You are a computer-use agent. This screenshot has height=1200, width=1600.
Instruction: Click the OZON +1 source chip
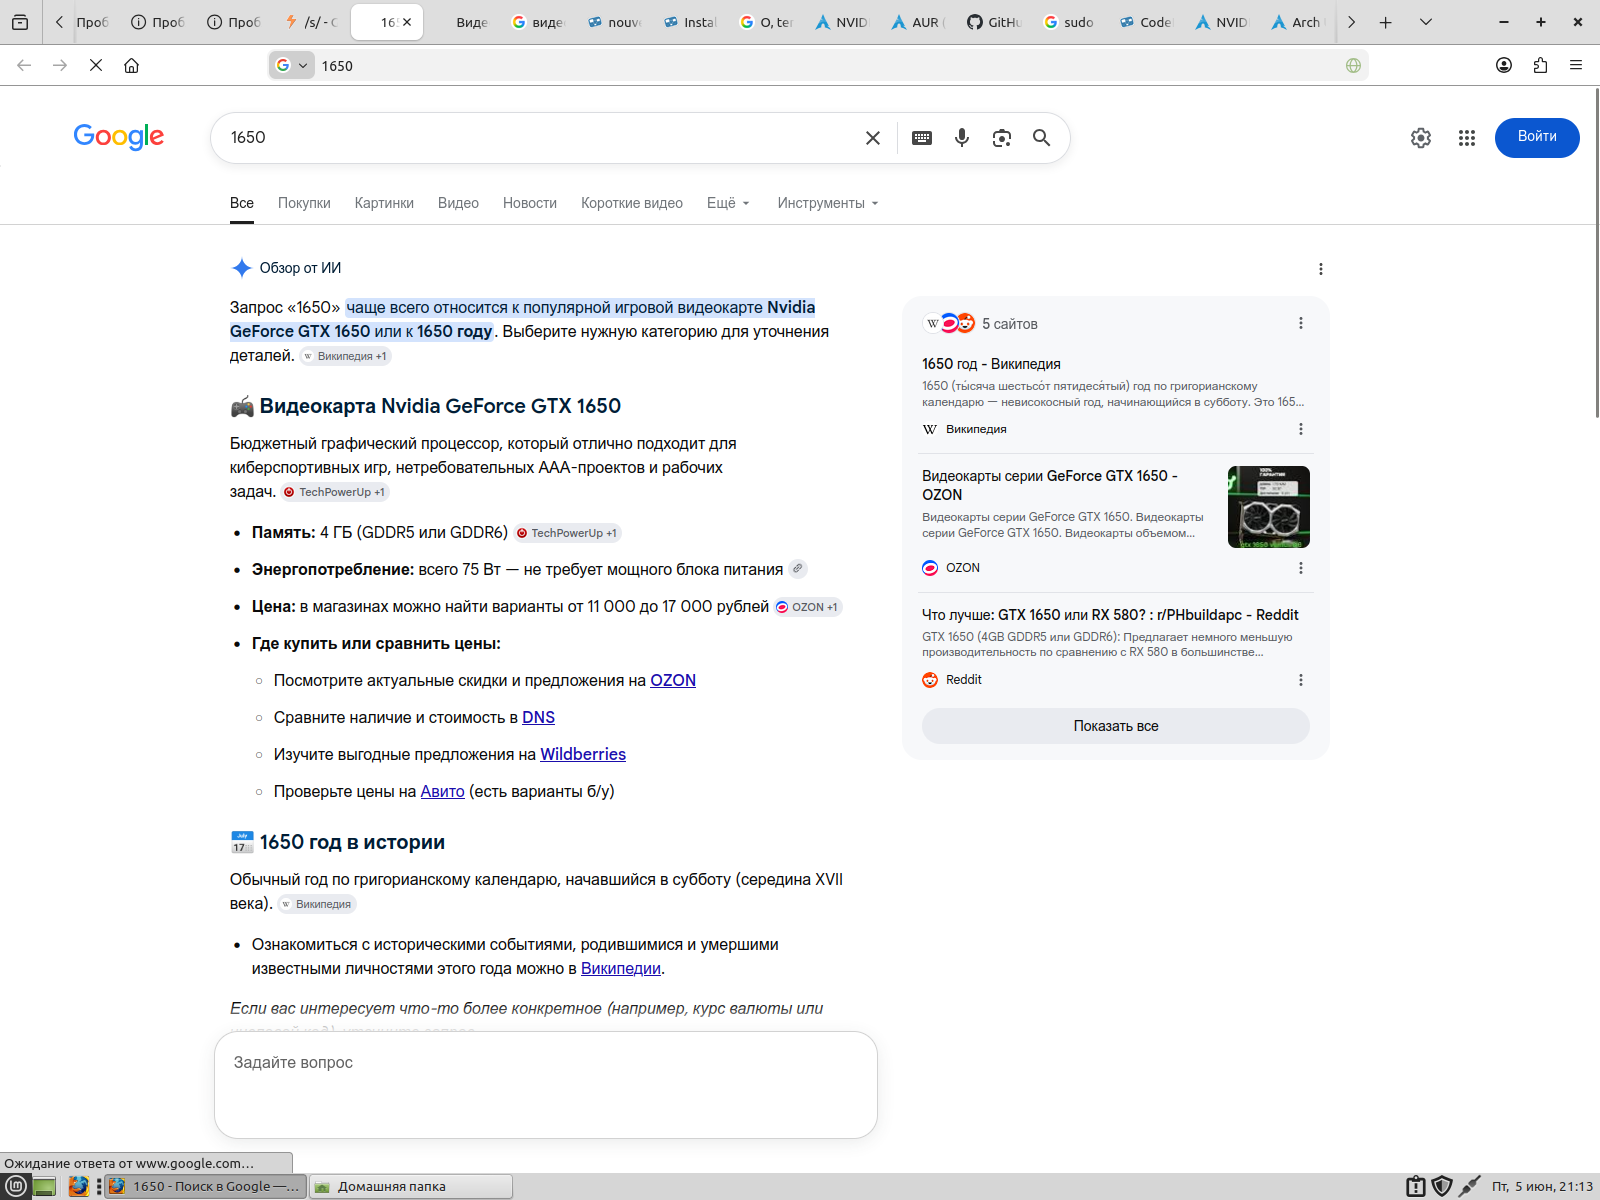click(808, 607)
